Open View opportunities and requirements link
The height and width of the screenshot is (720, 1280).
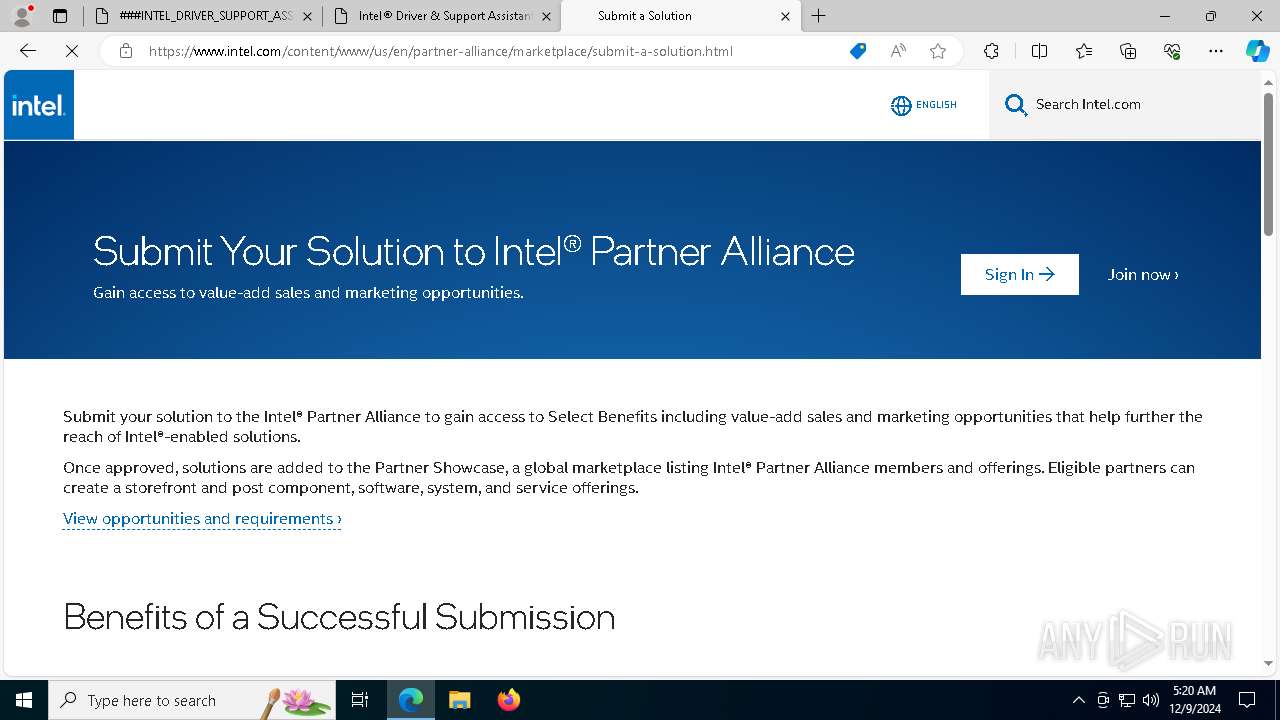pyautogui.click(x=202, y=519)
